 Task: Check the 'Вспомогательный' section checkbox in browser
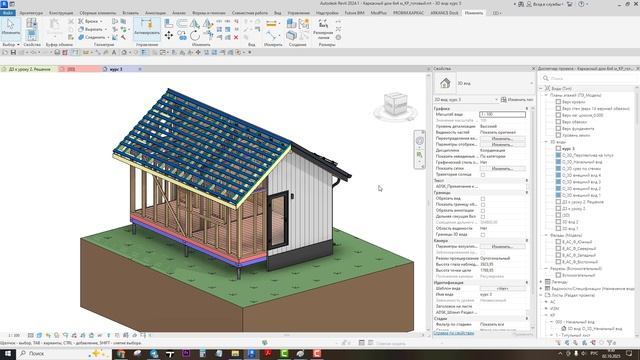click(x=558, y=275)
